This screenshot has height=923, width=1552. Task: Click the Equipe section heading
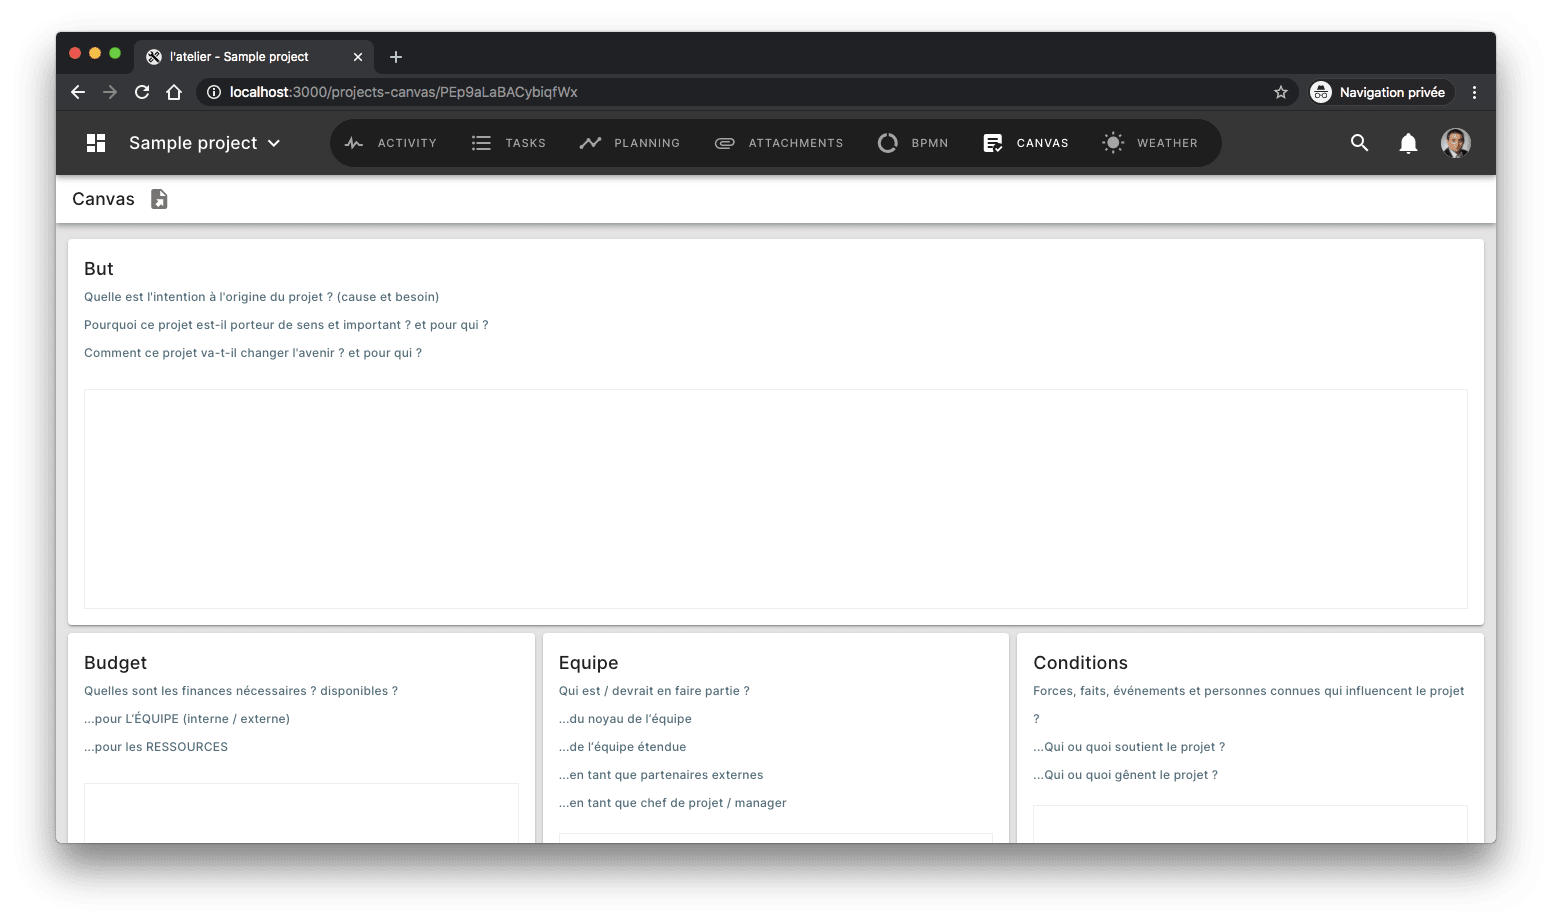[588, 663]
